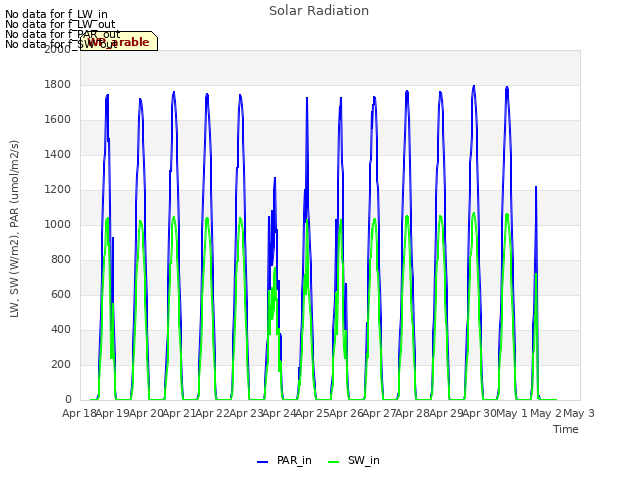Image resolution: width=640 pixels, height=480 pixels.
Task: Click the May 3 x-axis tick label
Action: coord(579,413)
